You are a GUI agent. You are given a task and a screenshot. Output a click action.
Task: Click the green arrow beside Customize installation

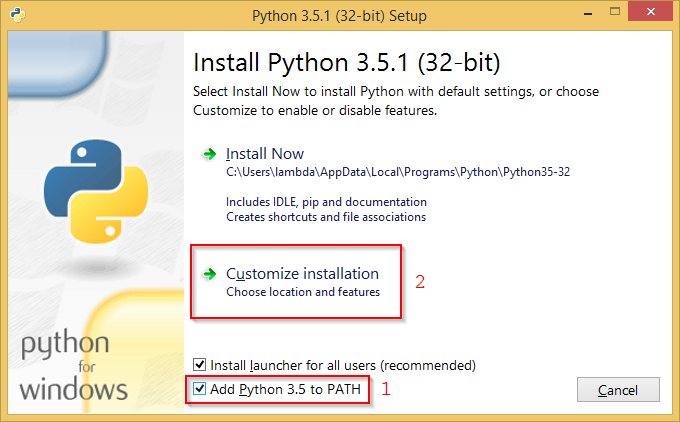[x=209, y=274]
